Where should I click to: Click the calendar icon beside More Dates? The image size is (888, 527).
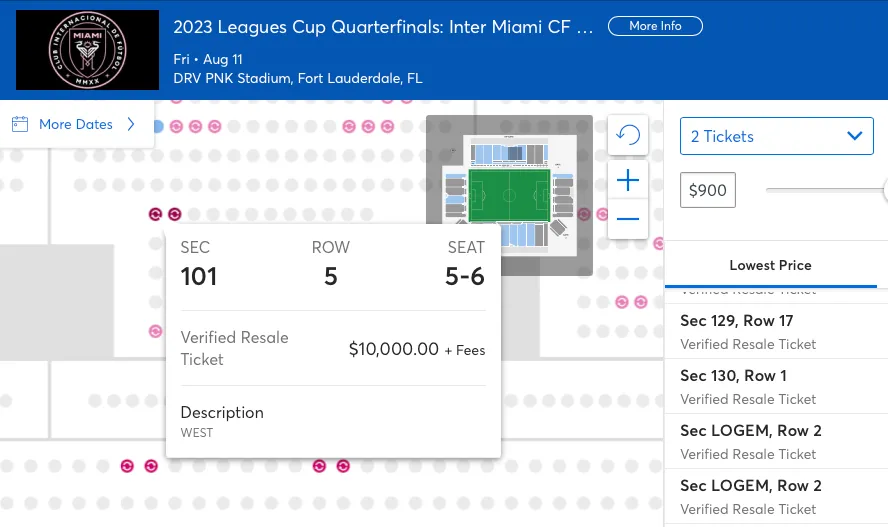click(20, 125)
